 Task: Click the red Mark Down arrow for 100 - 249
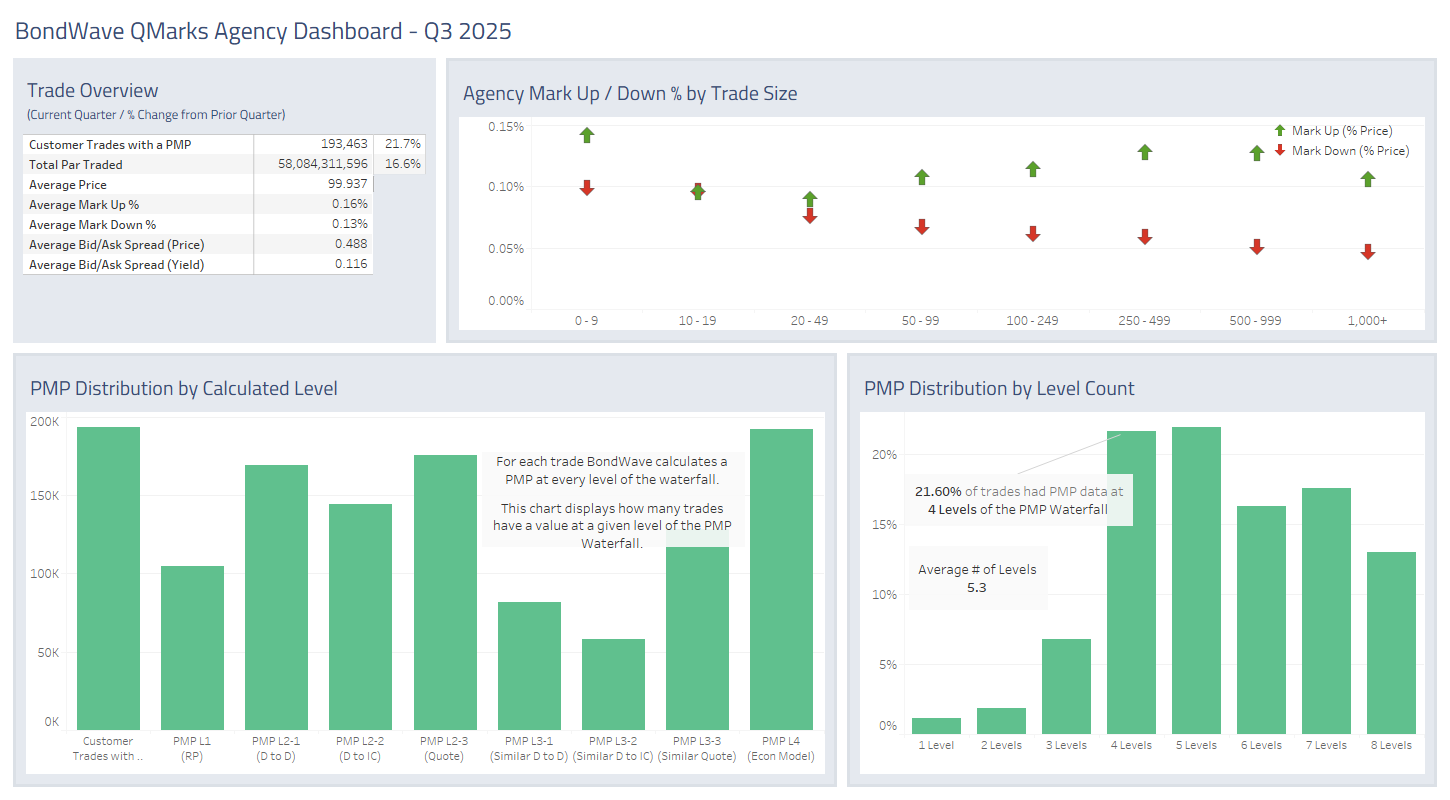point(1033,233)
